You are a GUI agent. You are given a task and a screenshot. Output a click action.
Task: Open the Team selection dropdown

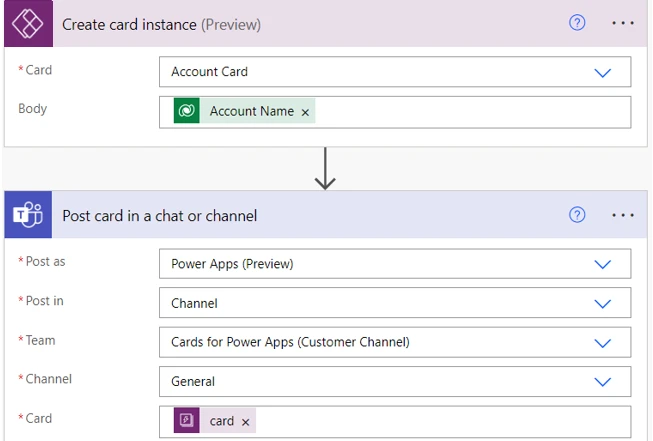602,342
